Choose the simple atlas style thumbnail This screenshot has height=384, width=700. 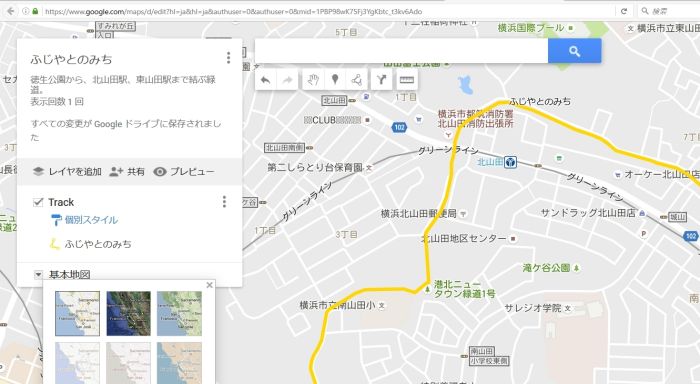tap(179, 363)
